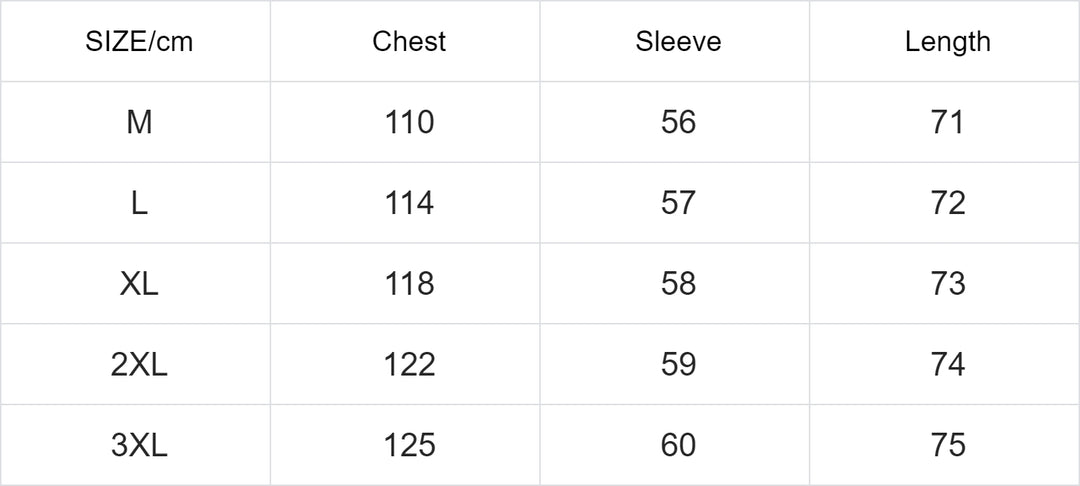Click the 3XL size row label
The width and height of the screenshot is (1080, 486).
point(139,445)
